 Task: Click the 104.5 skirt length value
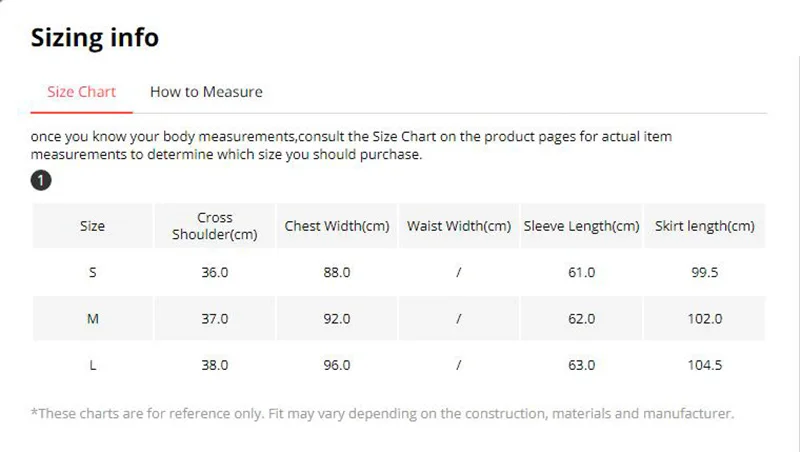click(x=705, y=365)
